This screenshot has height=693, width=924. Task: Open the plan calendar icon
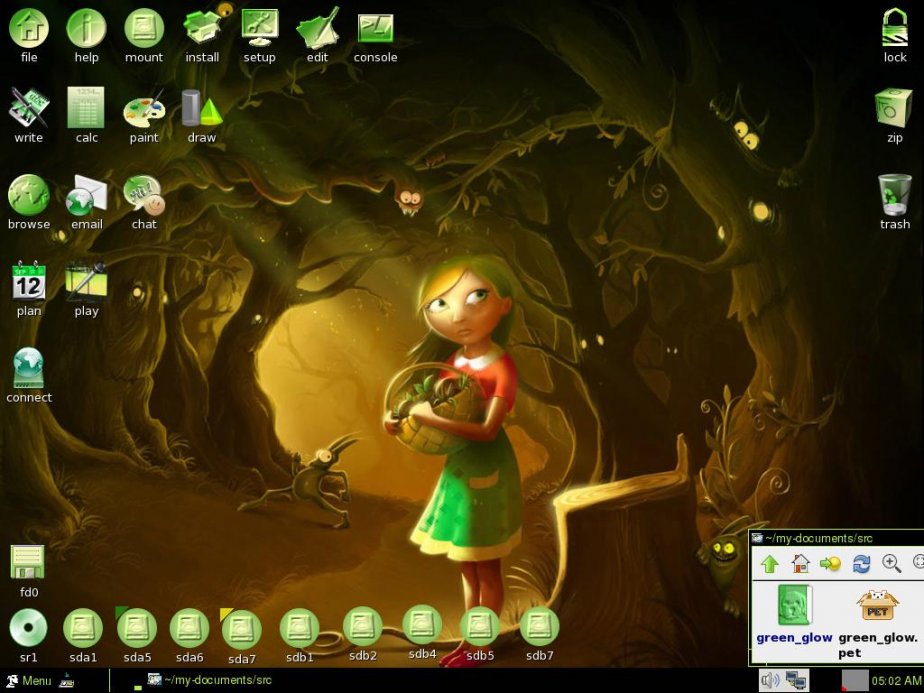tap(28, 281)
